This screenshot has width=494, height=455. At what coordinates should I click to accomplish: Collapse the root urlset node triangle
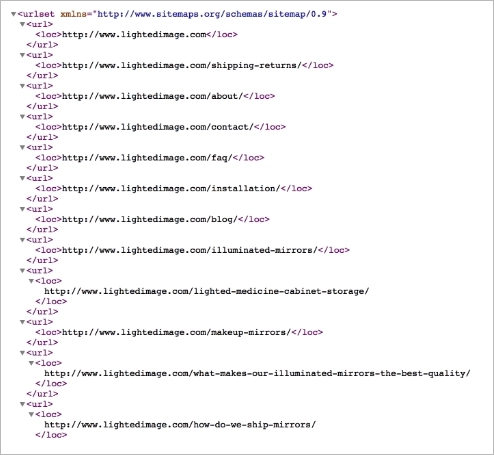(14, 14)
